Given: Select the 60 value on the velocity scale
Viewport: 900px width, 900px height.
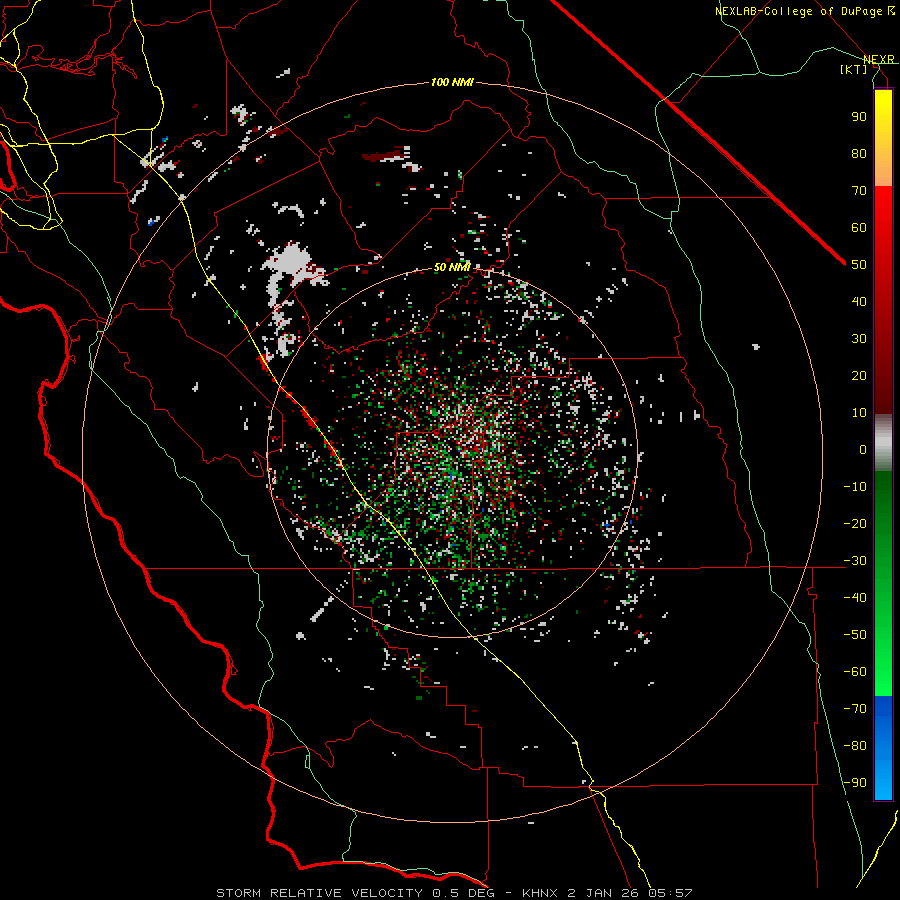Looking at the screenshot, I should [x=859, y=228].
